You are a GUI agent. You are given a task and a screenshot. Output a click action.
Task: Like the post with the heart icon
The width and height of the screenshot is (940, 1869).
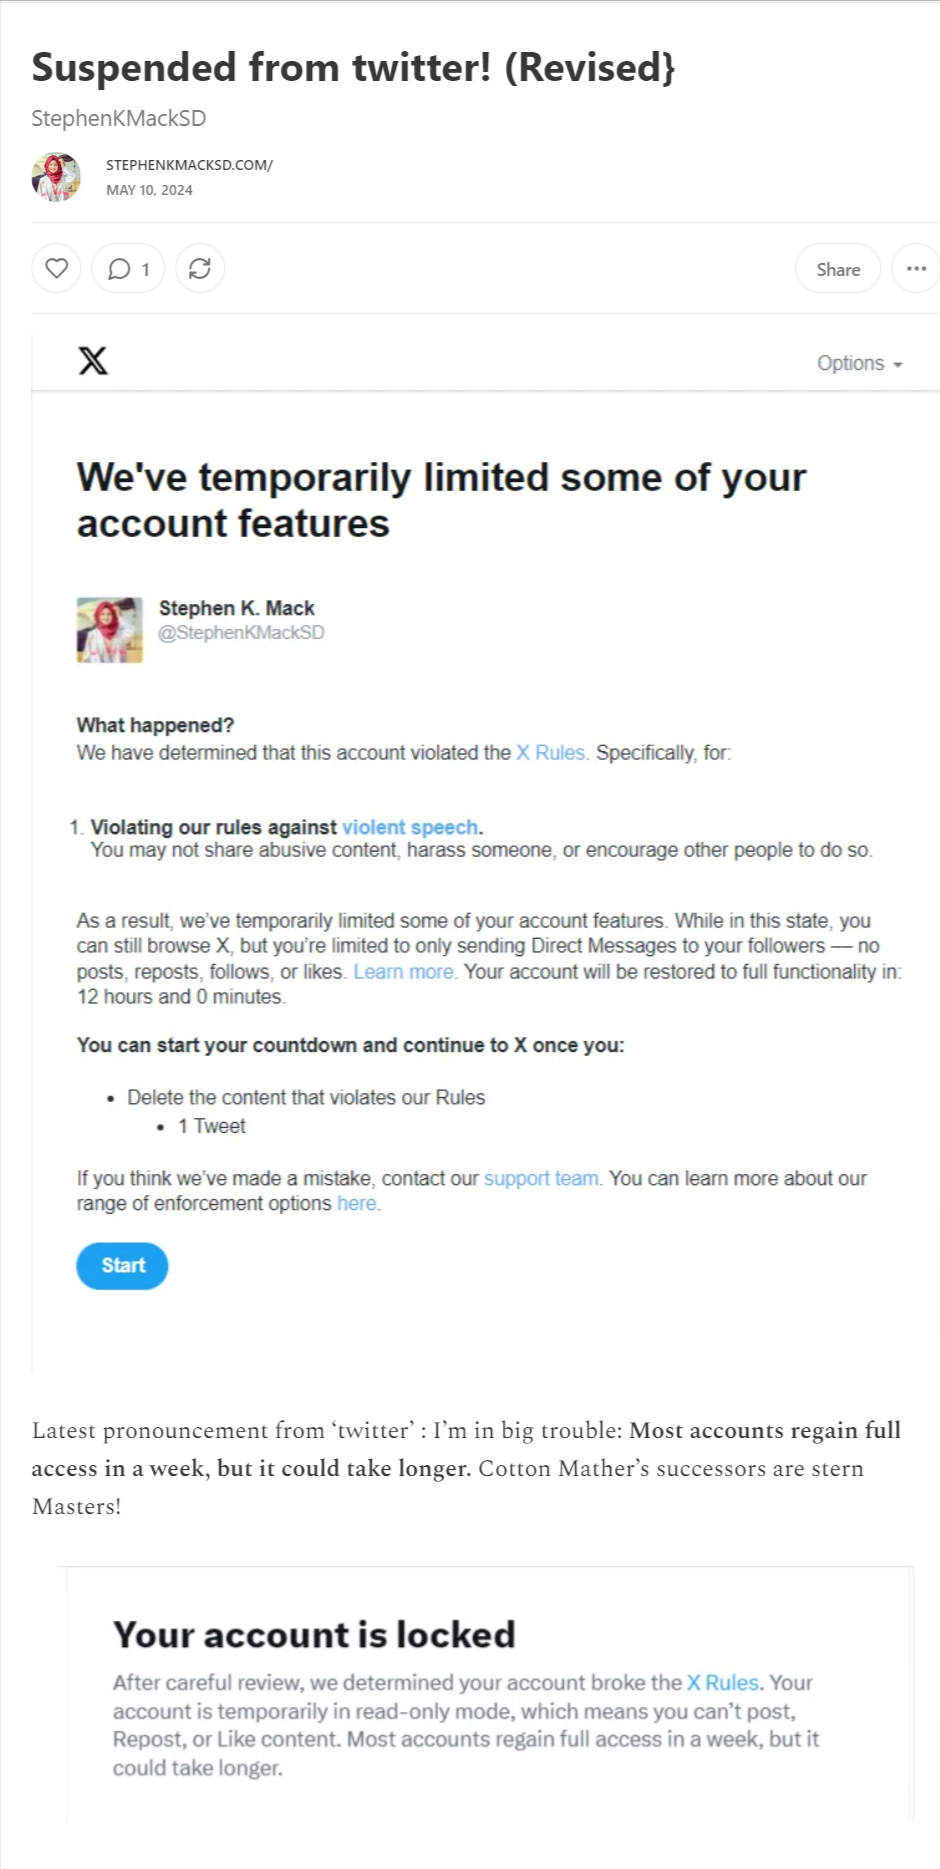pyautogui.click(x=56, y=268)
